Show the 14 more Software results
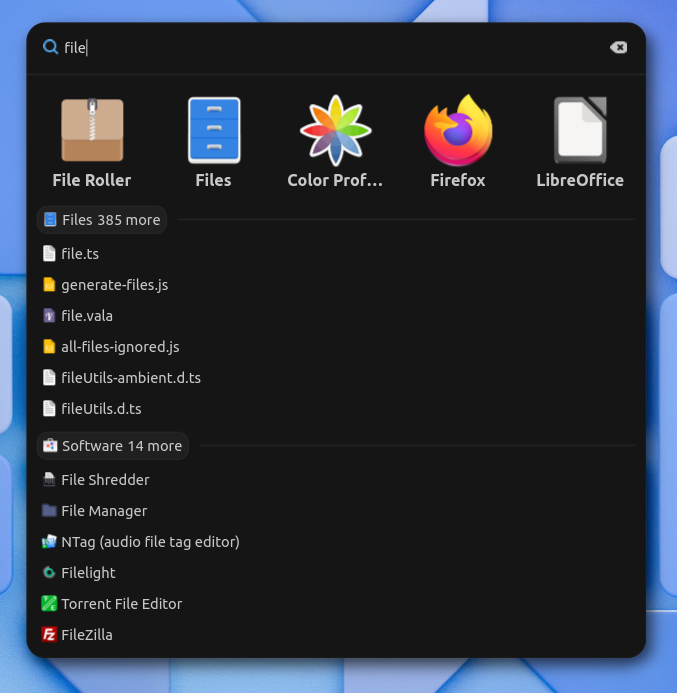Viewport: 677px width, 693px height. click(x=113, y=446)
